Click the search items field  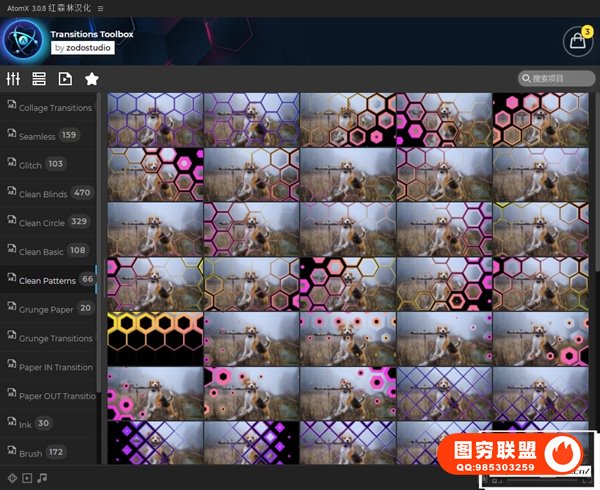pos(557,79)
